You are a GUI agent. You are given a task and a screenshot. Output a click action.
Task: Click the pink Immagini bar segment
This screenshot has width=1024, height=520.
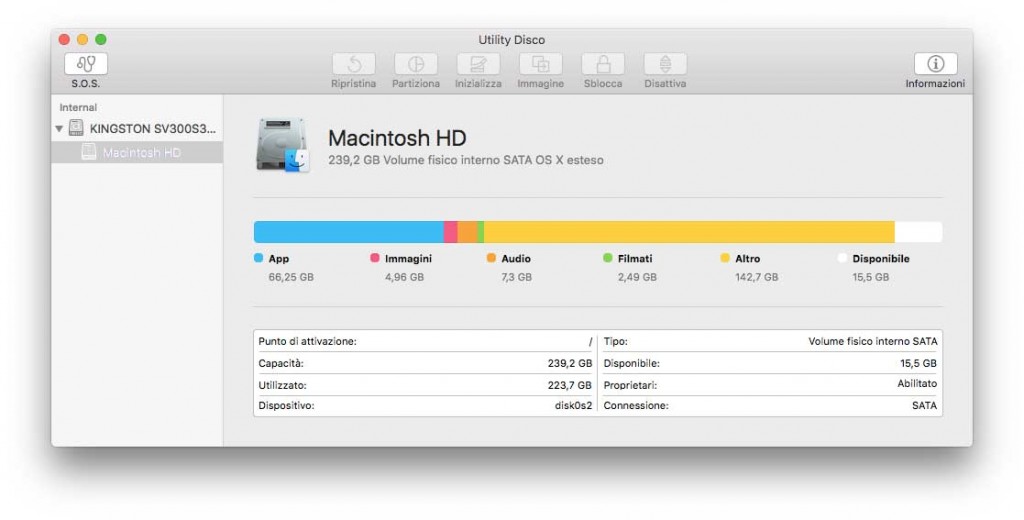click(x=451, y=232)
